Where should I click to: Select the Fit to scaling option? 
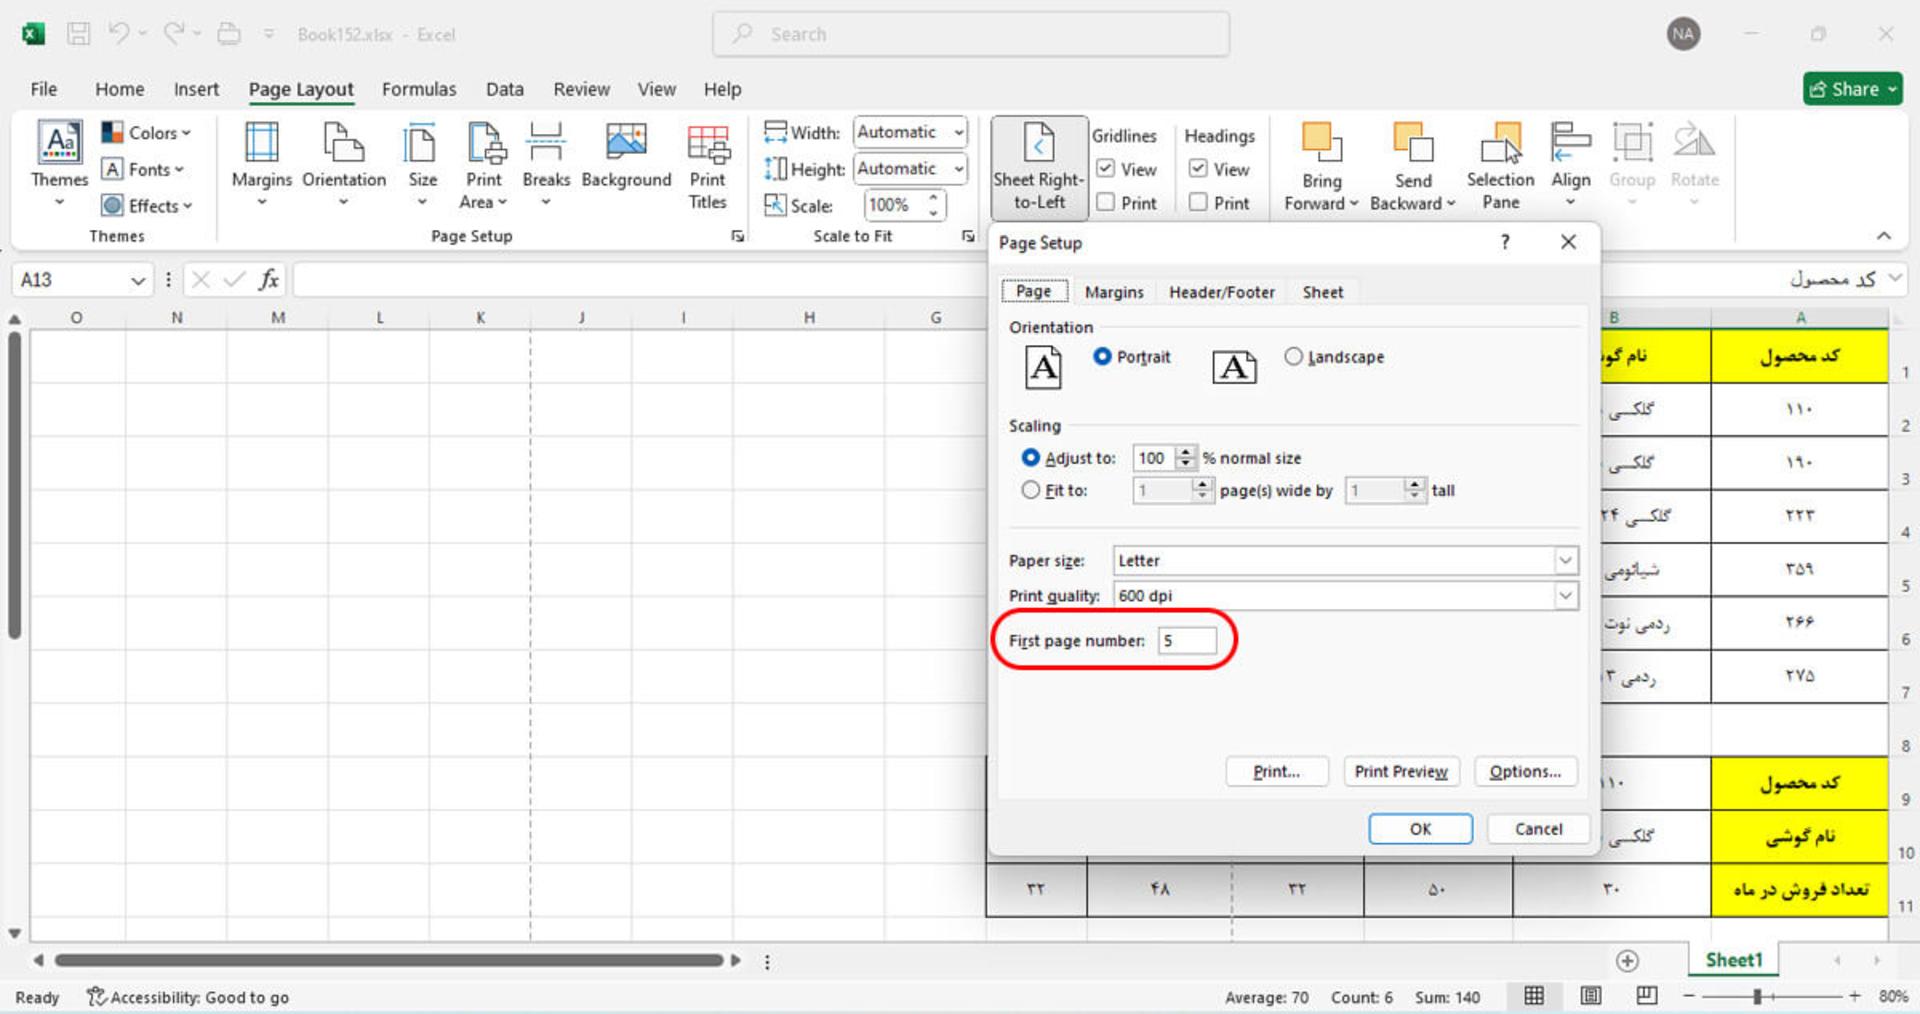click(1030, 490)
